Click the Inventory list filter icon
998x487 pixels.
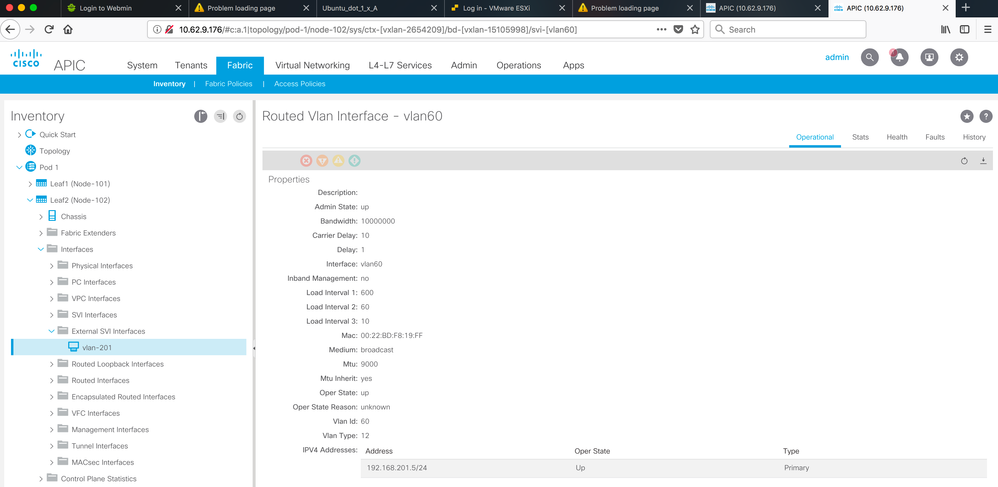220,116
